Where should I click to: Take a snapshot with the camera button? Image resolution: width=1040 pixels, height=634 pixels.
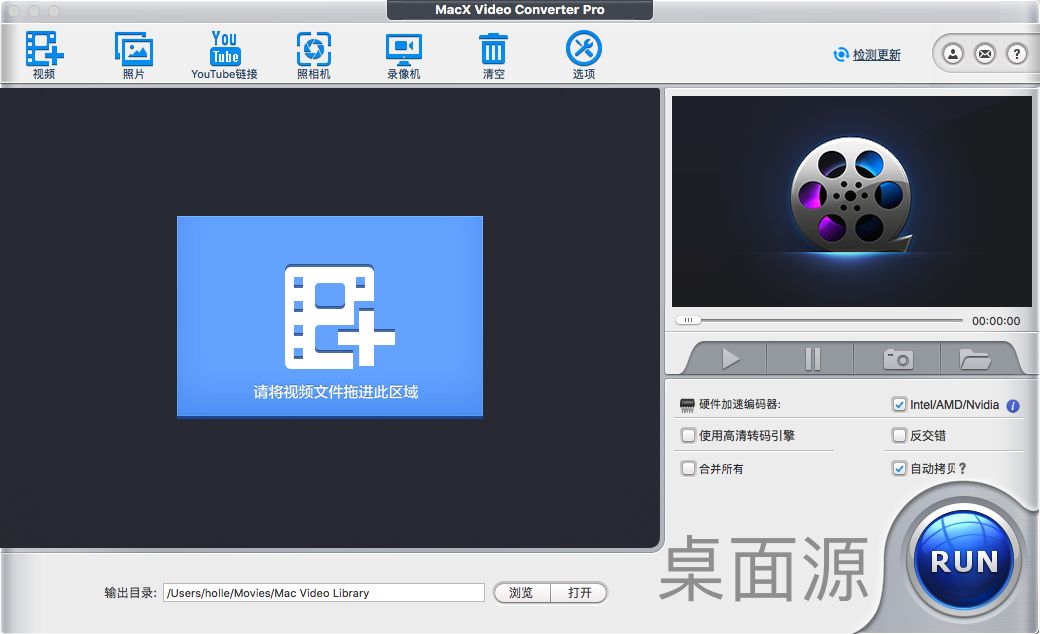[x=898, y=359]
